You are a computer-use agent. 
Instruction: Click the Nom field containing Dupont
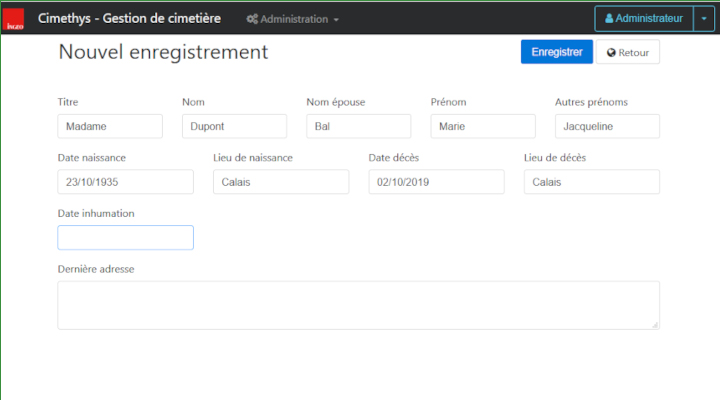coord(234,126)
